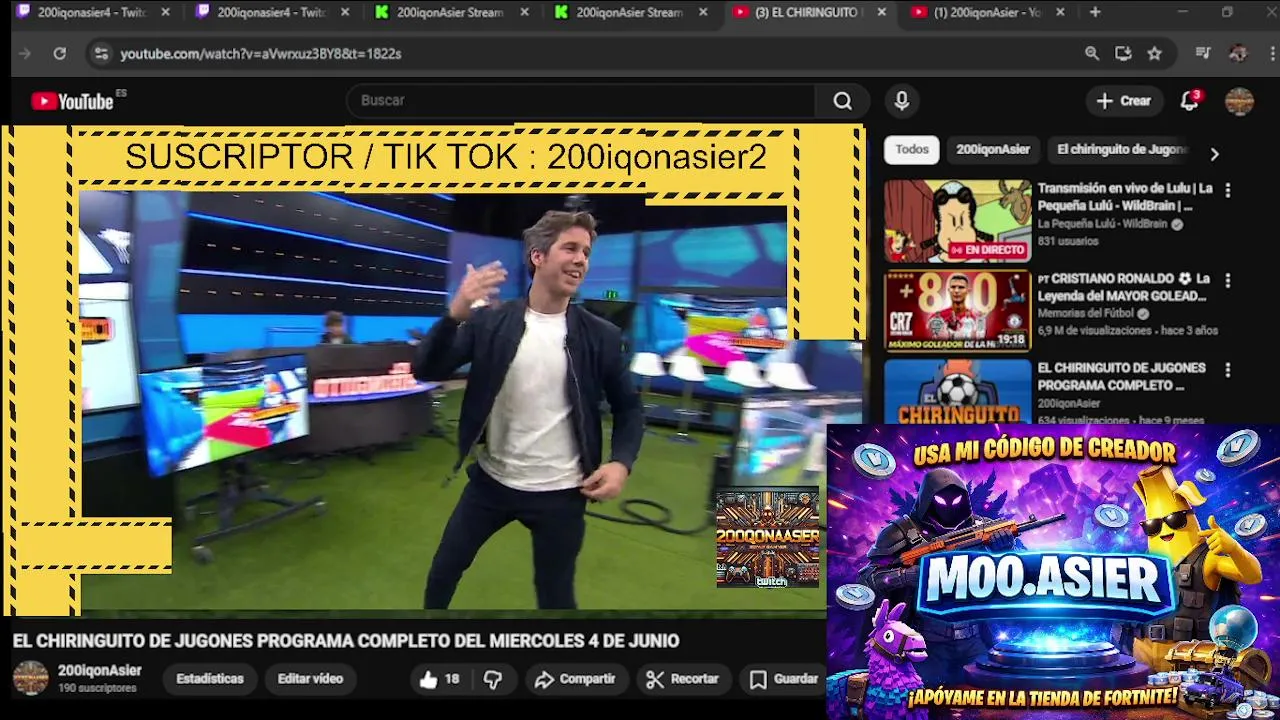Image resolution: width=1280 pixels, height=720 pixels.
Task: Reload the page with refresh icon
Action: [60, 54]
